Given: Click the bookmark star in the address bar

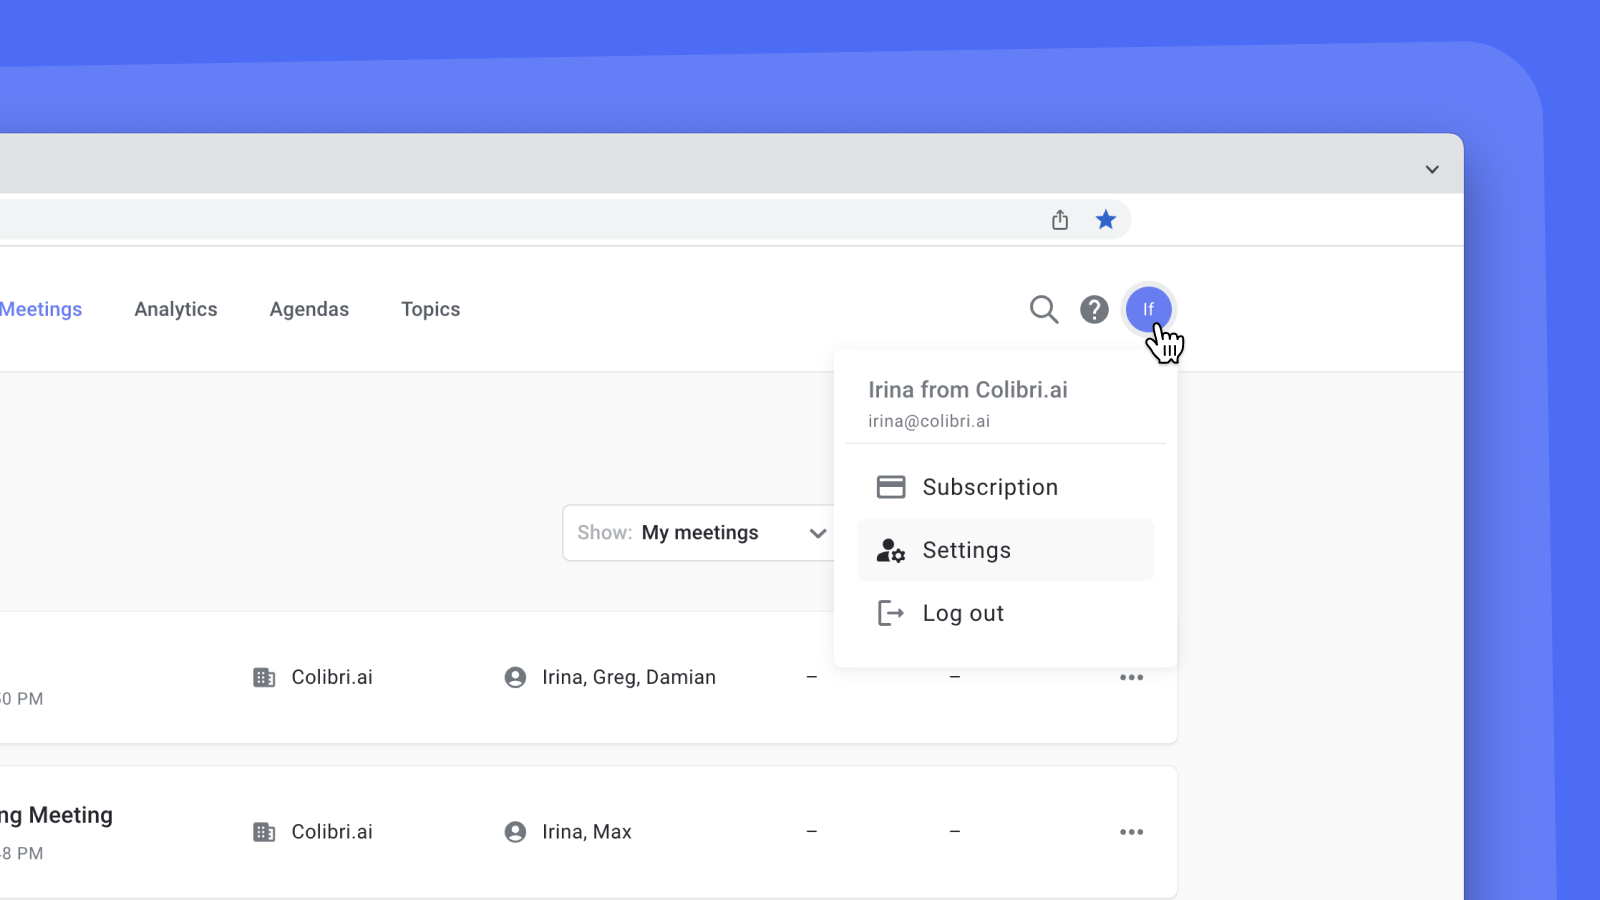Looking at the screenshot, I should [1105, 219].
